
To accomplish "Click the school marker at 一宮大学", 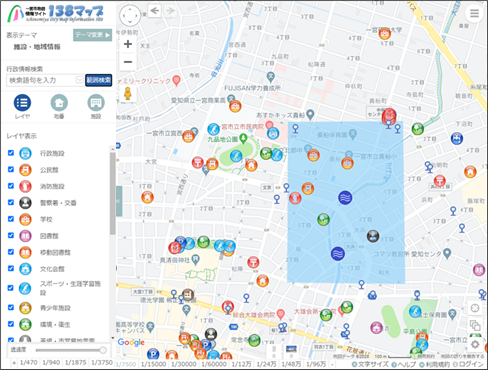I will click(x=385, y=33).
